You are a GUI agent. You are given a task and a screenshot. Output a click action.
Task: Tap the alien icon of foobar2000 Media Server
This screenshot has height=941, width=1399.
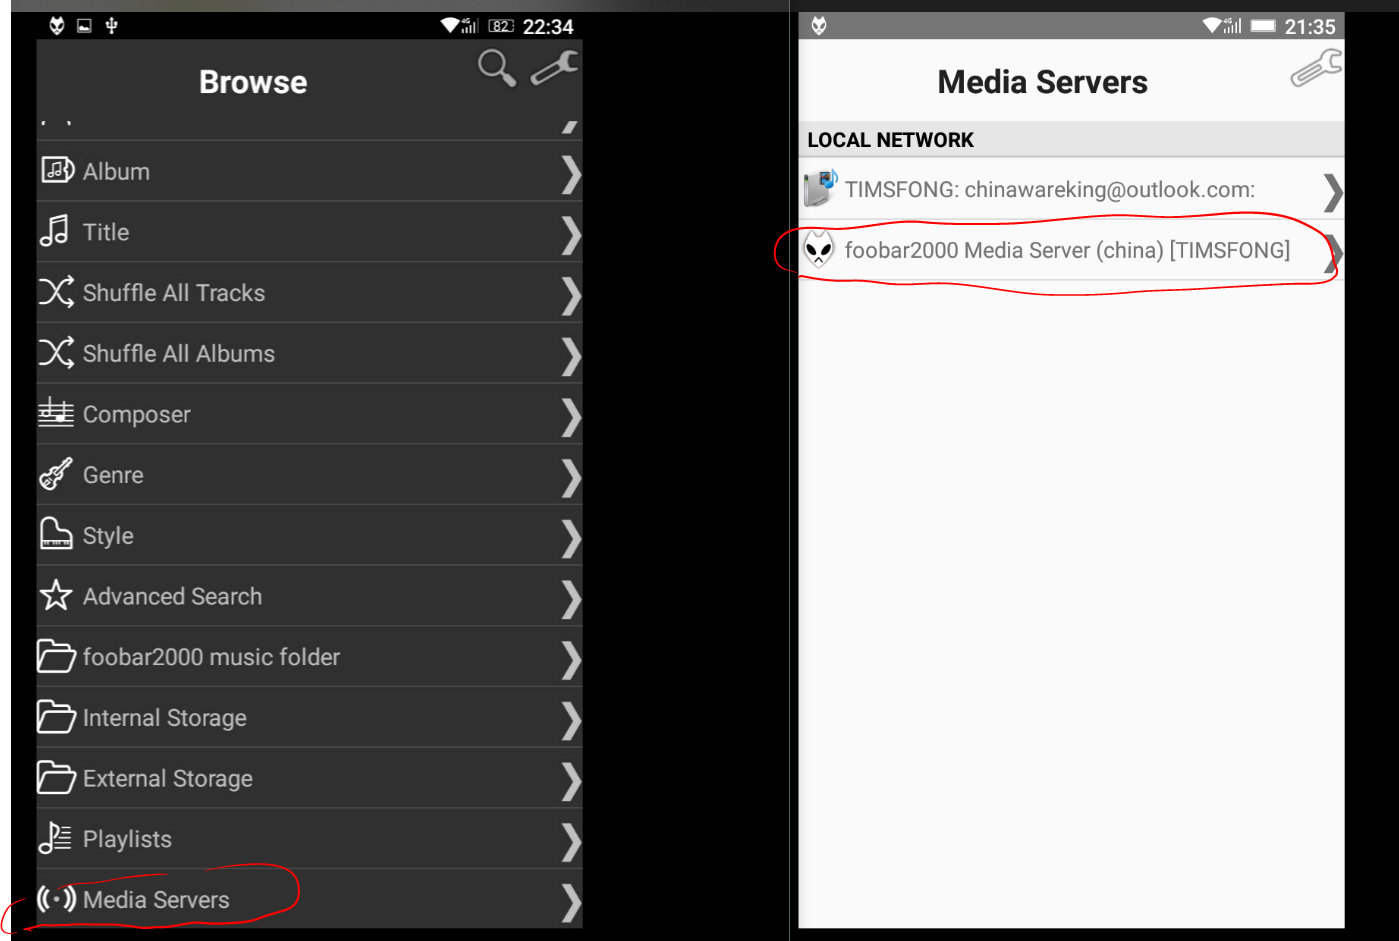[x=819, y=250]
